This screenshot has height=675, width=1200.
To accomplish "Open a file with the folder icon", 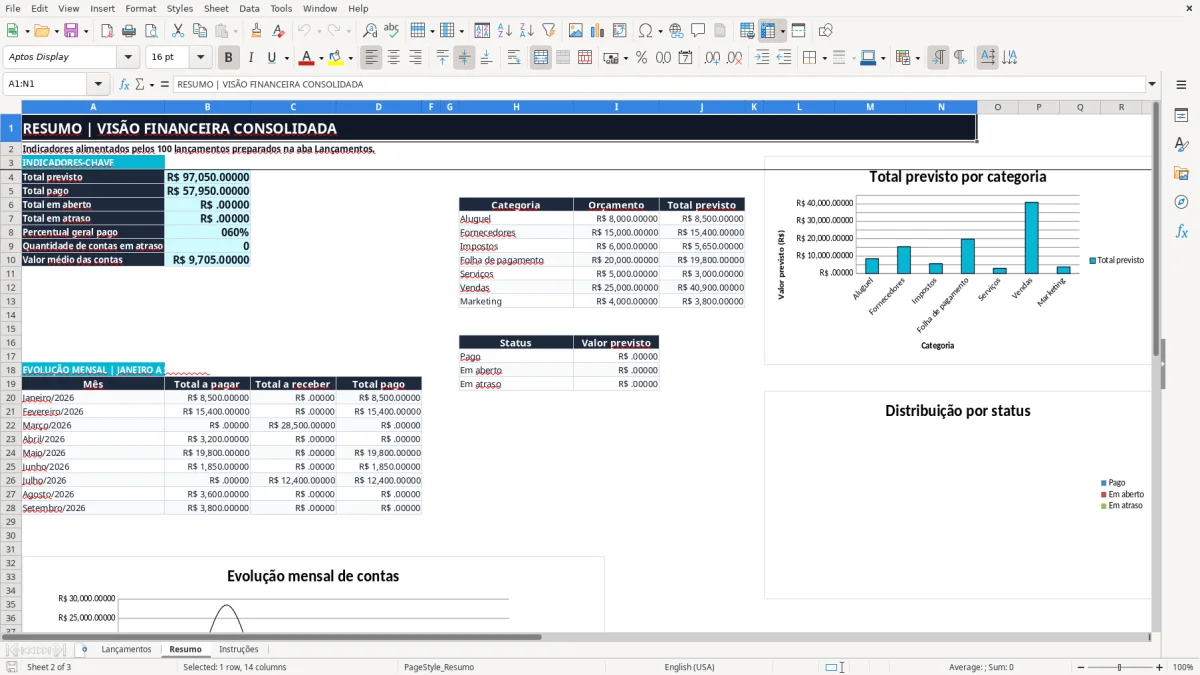I will (x=41, y=31).
